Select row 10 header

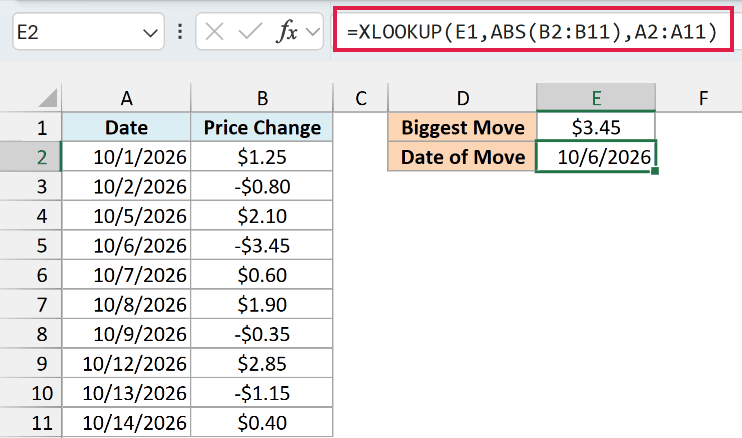pyautogui.click(x=31, y=393)
